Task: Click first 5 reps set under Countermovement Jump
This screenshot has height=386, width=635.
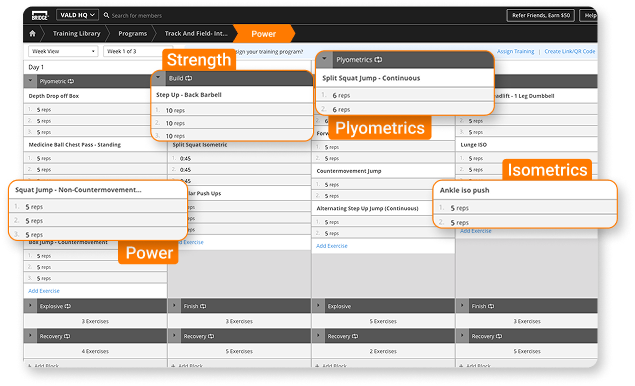Action: point(383,184)
